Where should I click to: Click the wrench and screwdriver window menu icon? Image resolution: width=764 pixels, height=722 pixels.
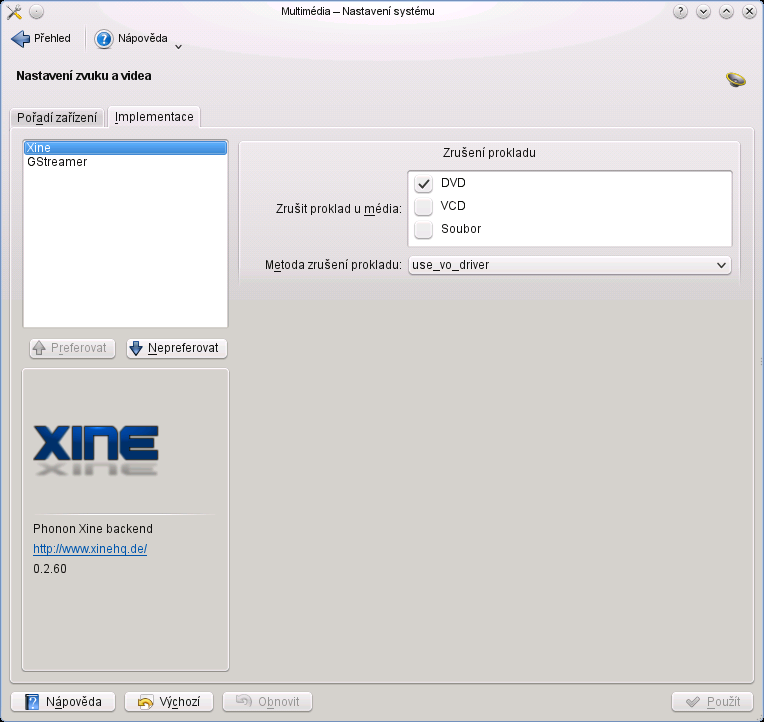15,12
